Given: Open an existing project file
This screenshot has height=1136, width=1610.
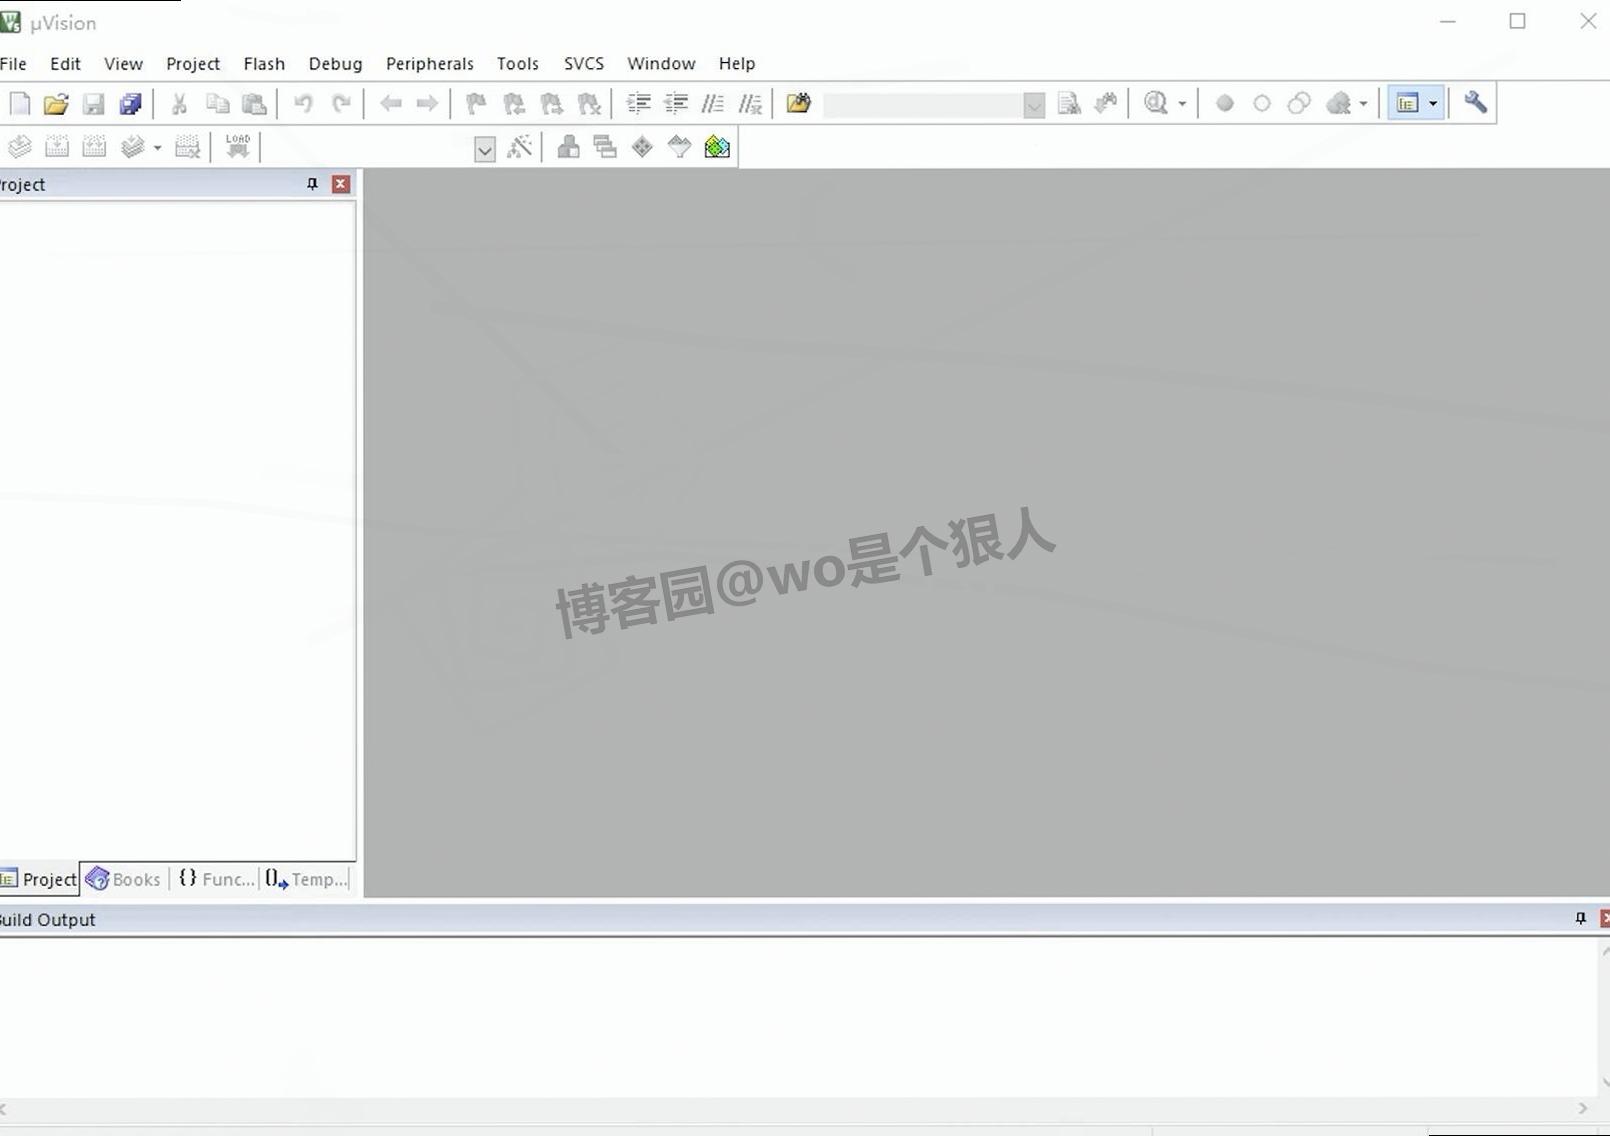Looking at the screenshot, I should (x=56, y=103).
